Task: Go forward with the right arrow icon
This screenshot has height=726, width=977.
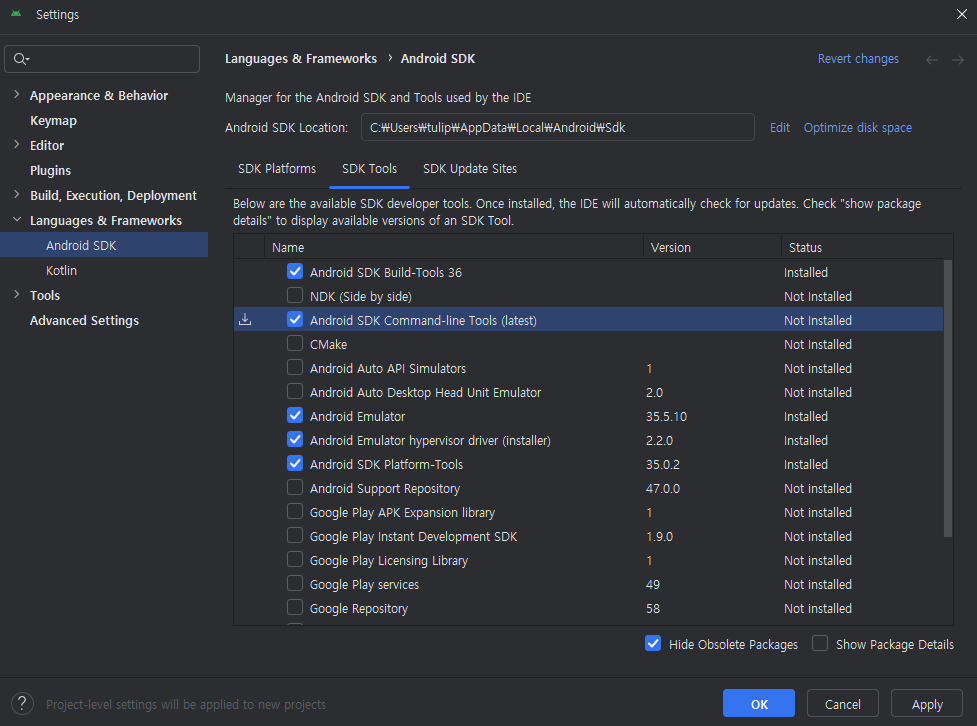Action: click(x=958, y=60)
